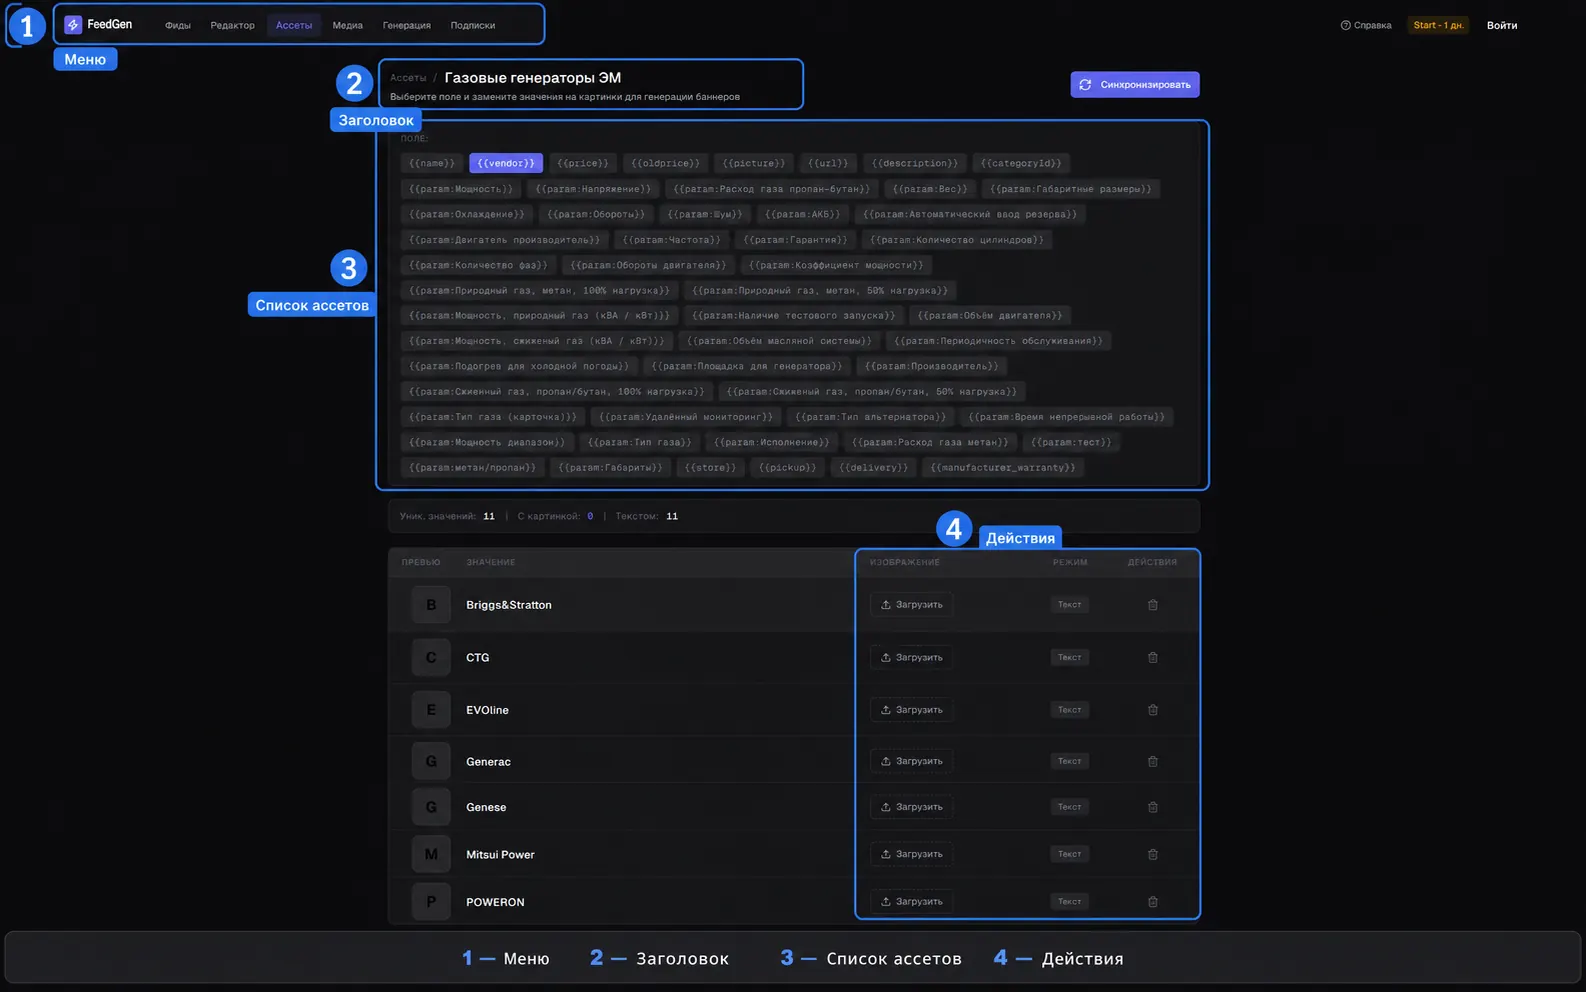1586x992 pixels.
Task: Open the Медиа section
Action: tap(348, 25)
